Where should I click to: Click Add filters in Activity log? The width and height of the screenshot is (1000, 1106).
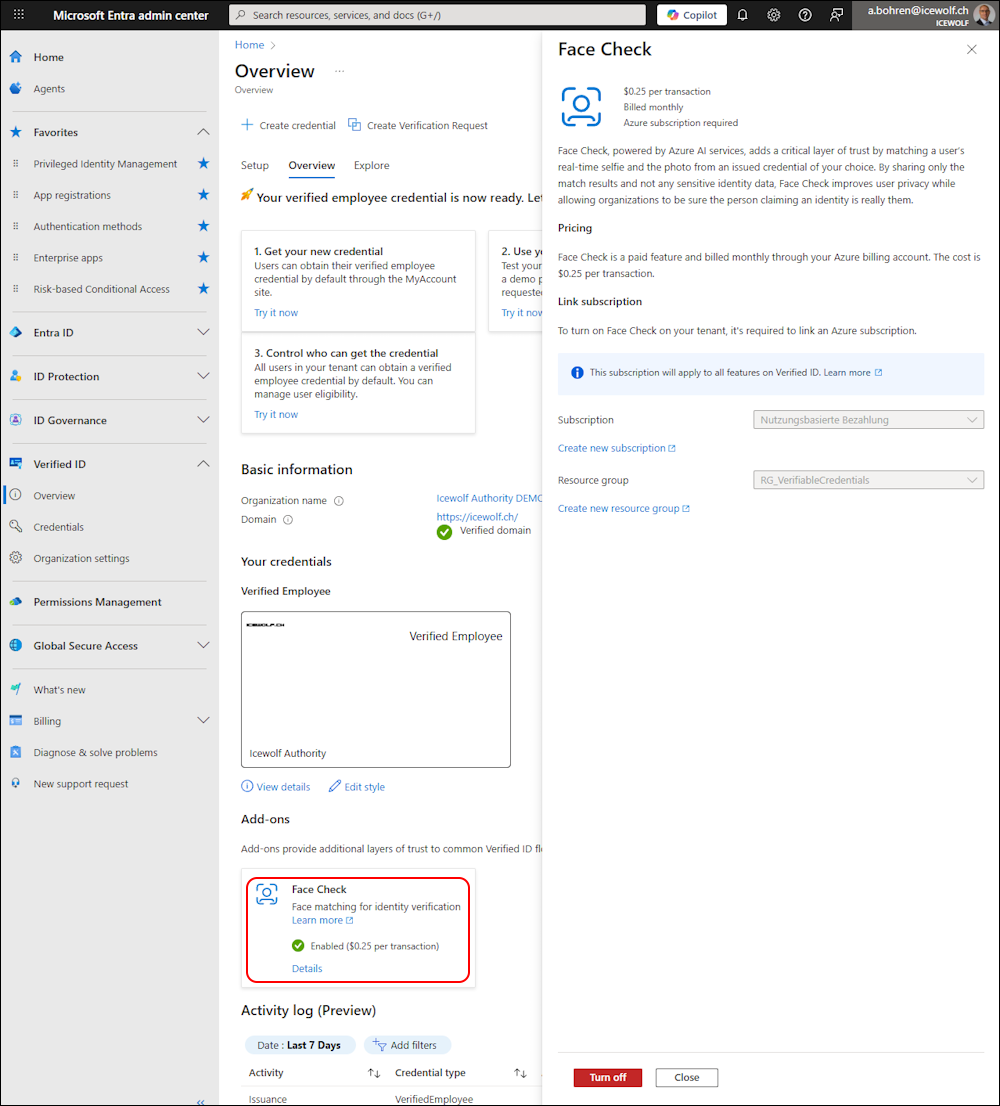coord(407,1045)
